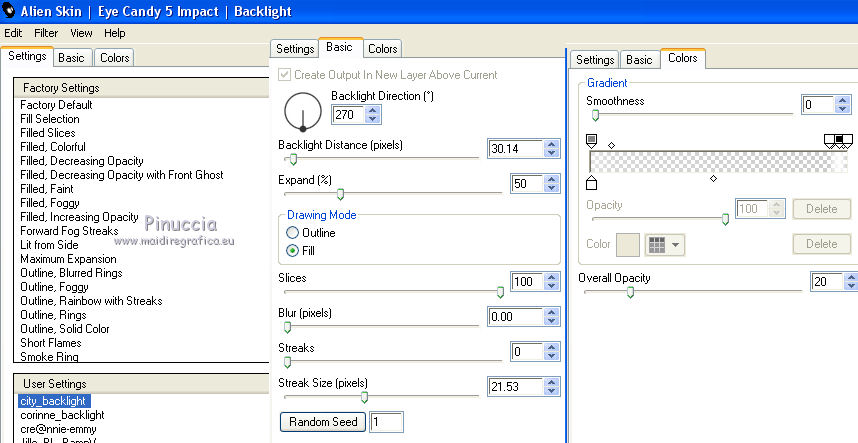The width and height of the screenshot is (858, 443).
Task: Select the left gradient opacity stop
Action: pos(591,141)
